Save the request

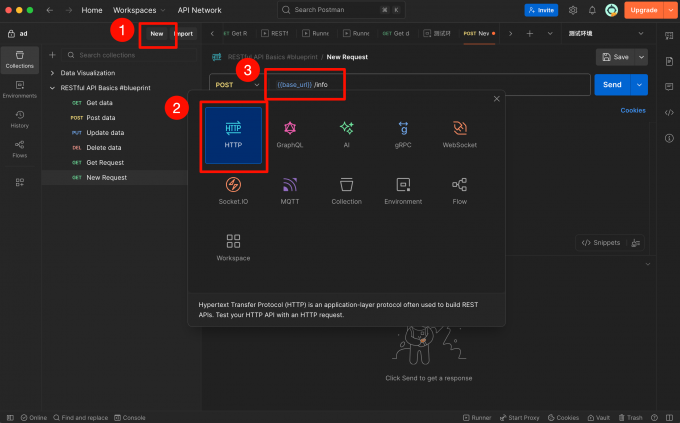[615, 57]
